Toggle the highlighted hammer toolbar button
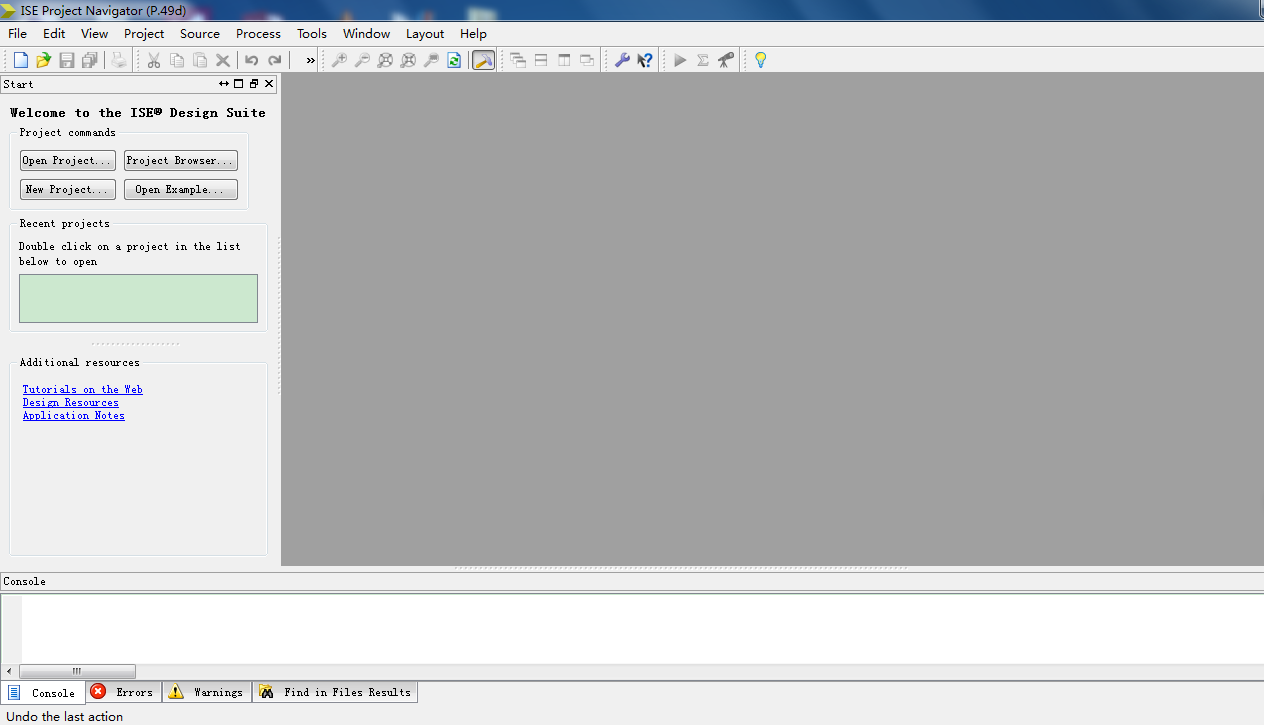The height and width of the screenshot is (725, 1264). [x=483, y=60]
